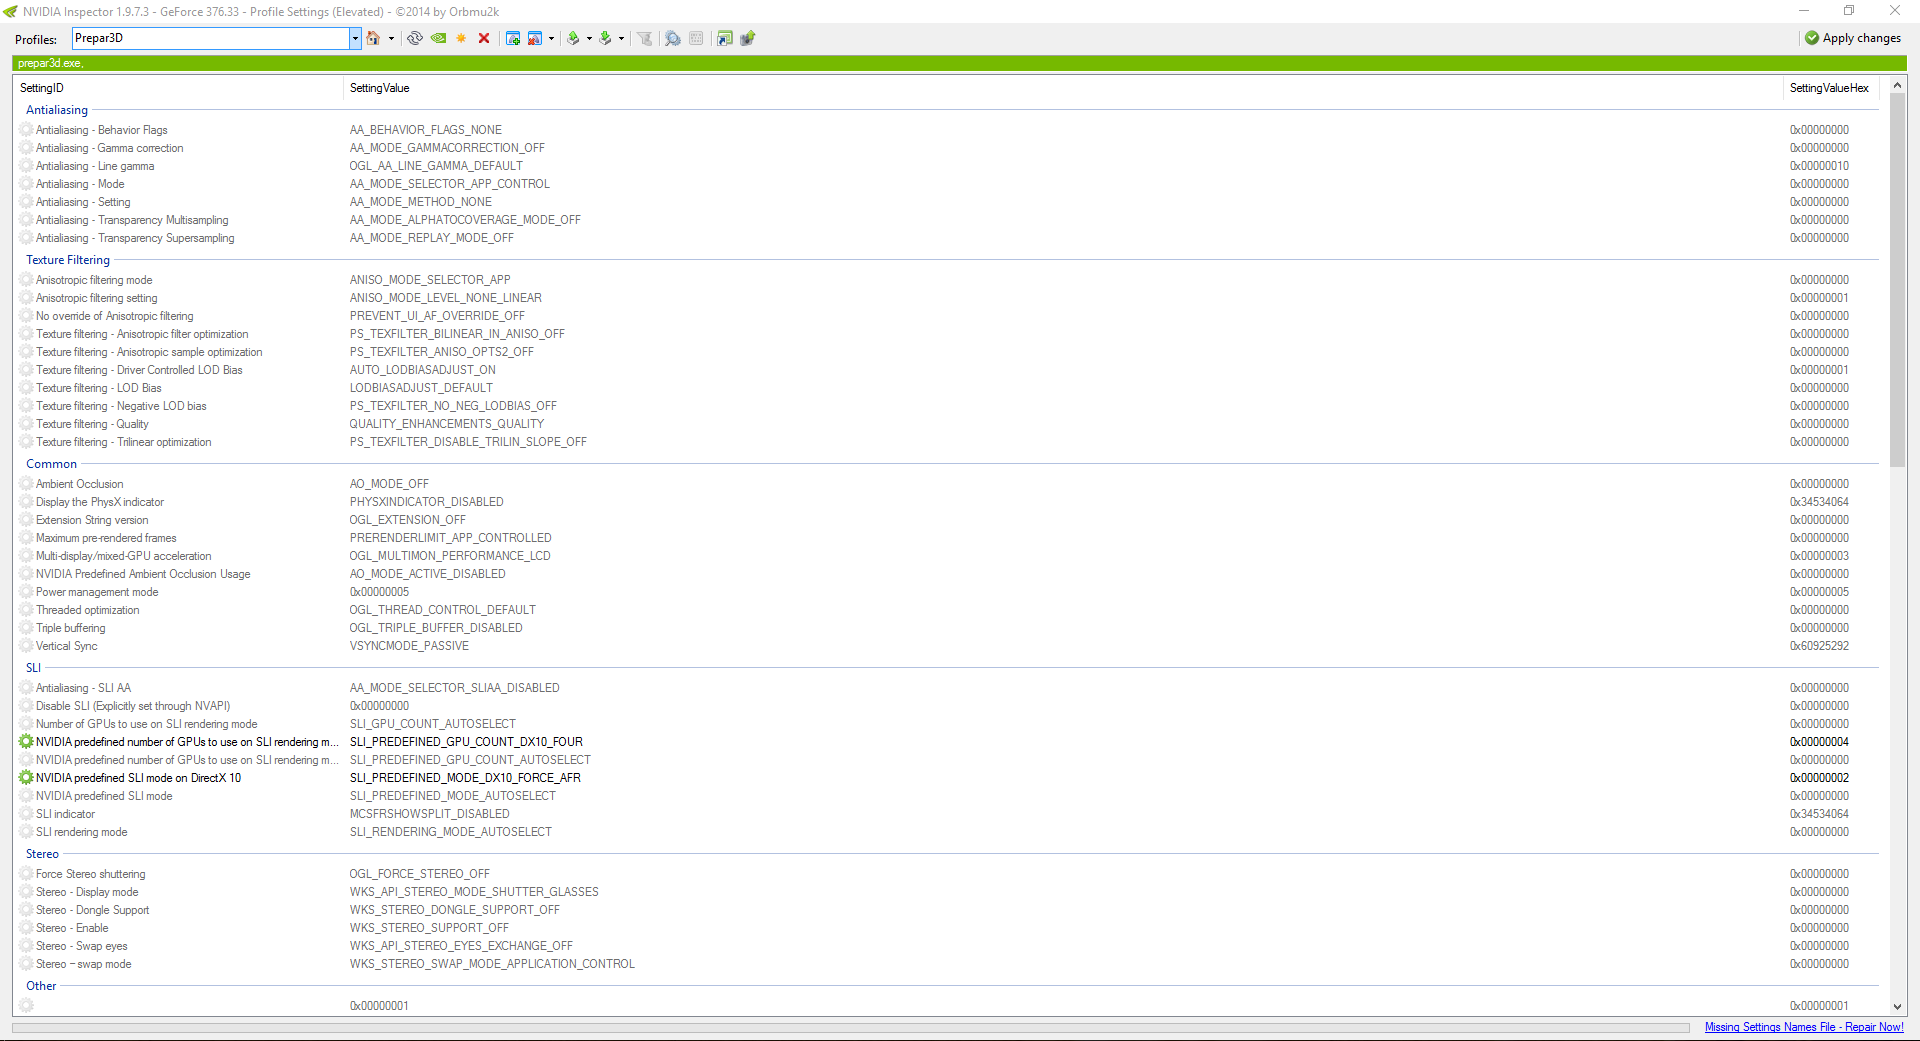Click the gear icon beside SLI indicator

coord(26,814)
